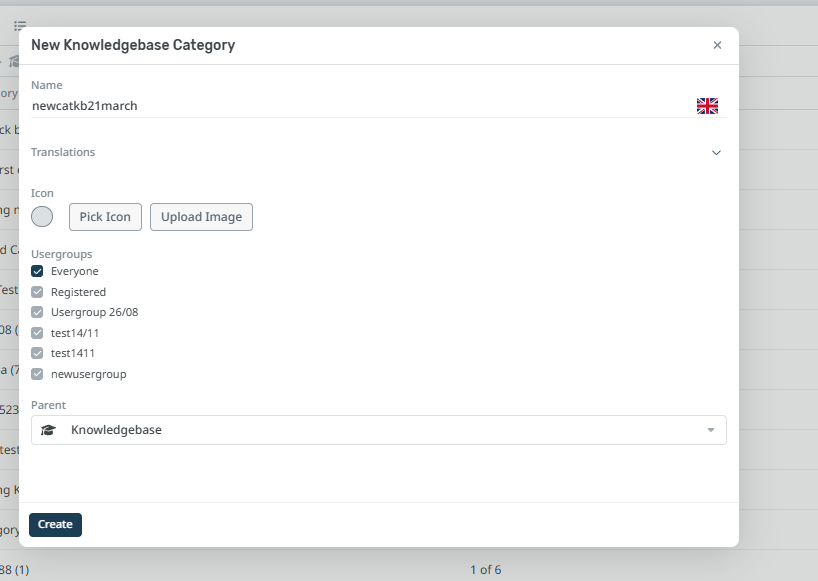Toggle the test1411 usergroup checkbox
The height and width of the screenshot is (581, 818).
(37, 353)
